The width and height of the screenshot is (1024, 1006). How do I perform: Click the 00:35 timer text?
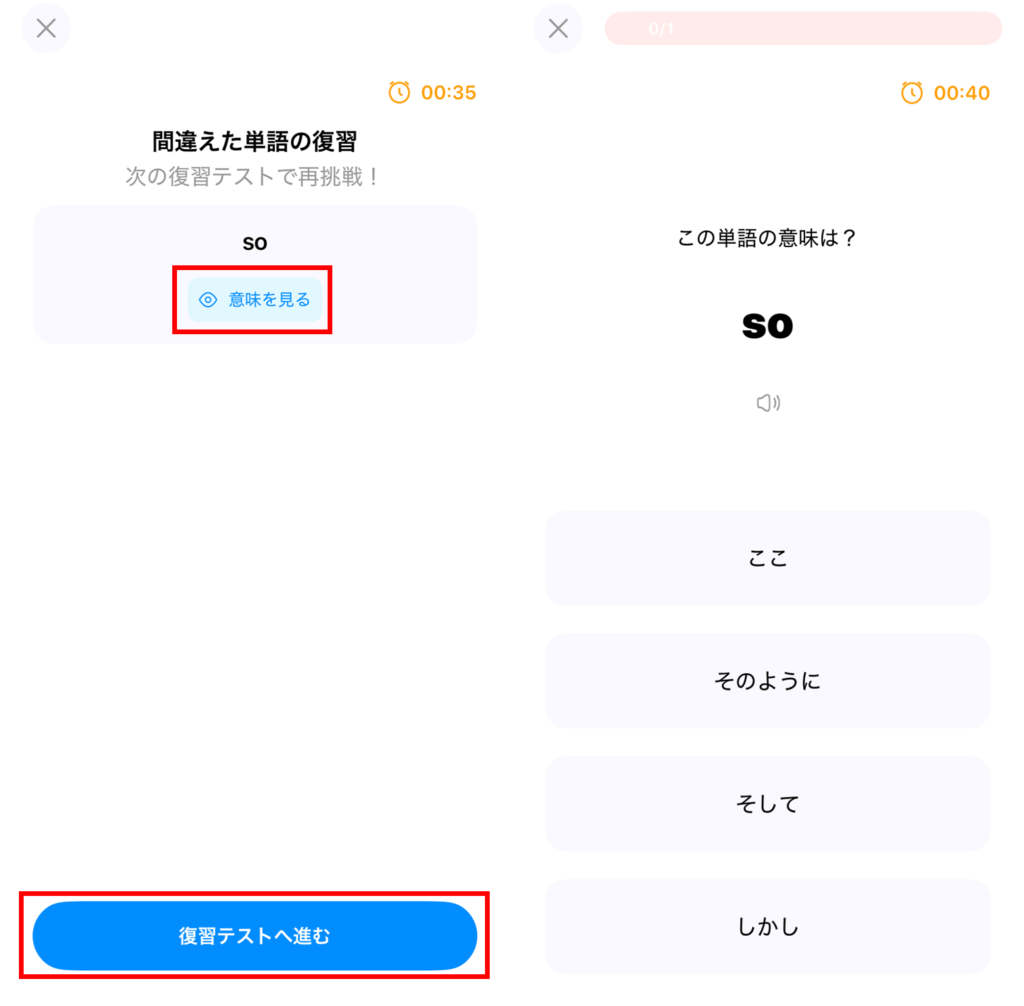tap(448, 93)
